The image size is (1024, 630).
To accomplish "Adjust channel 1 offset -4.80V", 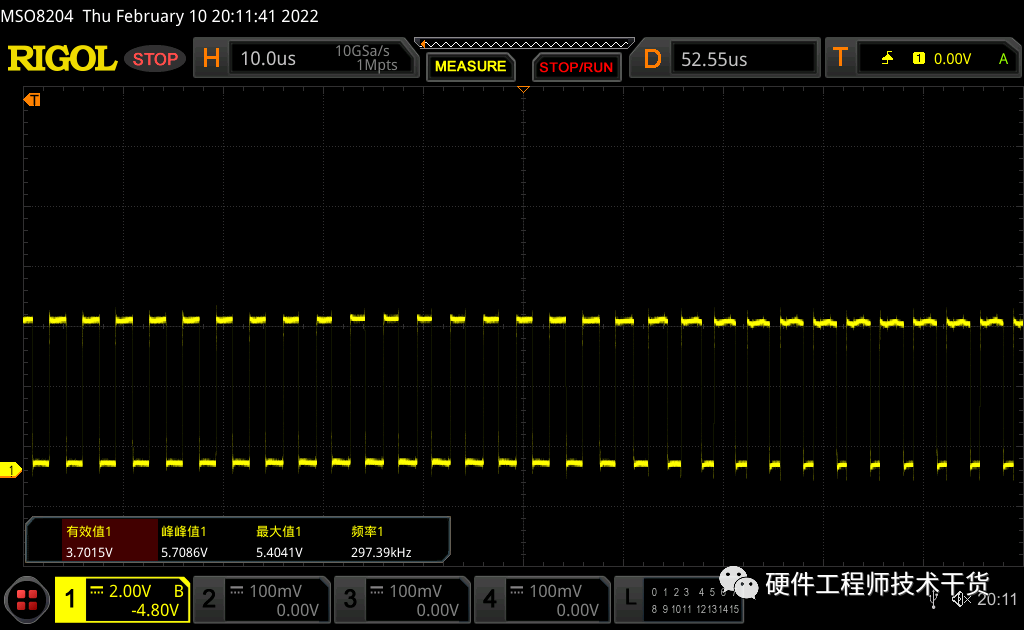I will 155,610.
